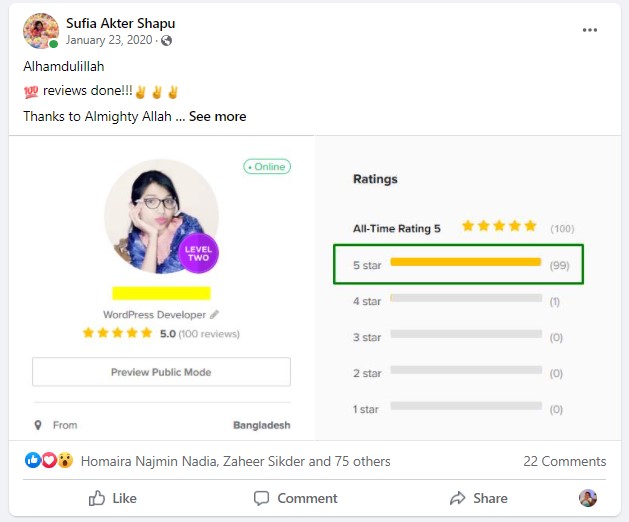Click the green Online status badge
Viewport: 629px width, 522px height.
click(x=267, y=167)
